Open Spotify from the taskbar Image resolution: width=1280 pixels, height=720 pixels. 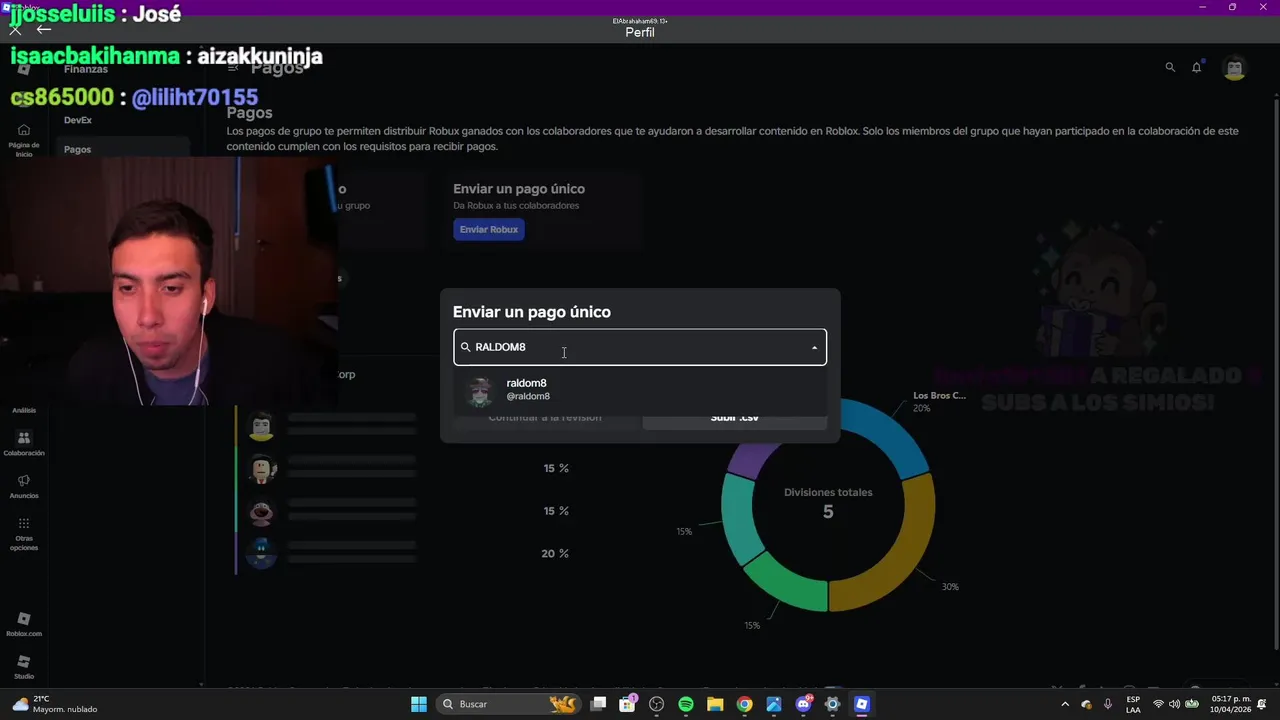pyautogui.click(x=686, y=704)
